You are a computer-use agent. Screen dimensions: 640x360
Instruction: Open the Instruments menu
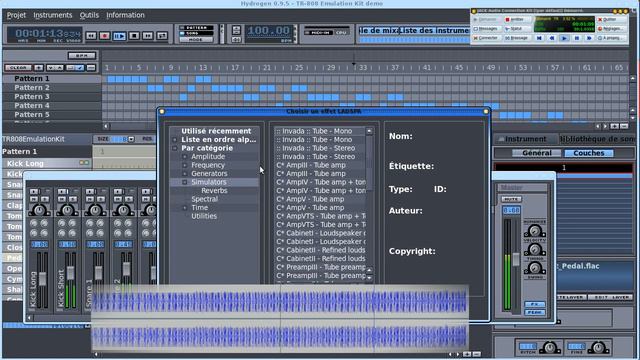point(53,15)
